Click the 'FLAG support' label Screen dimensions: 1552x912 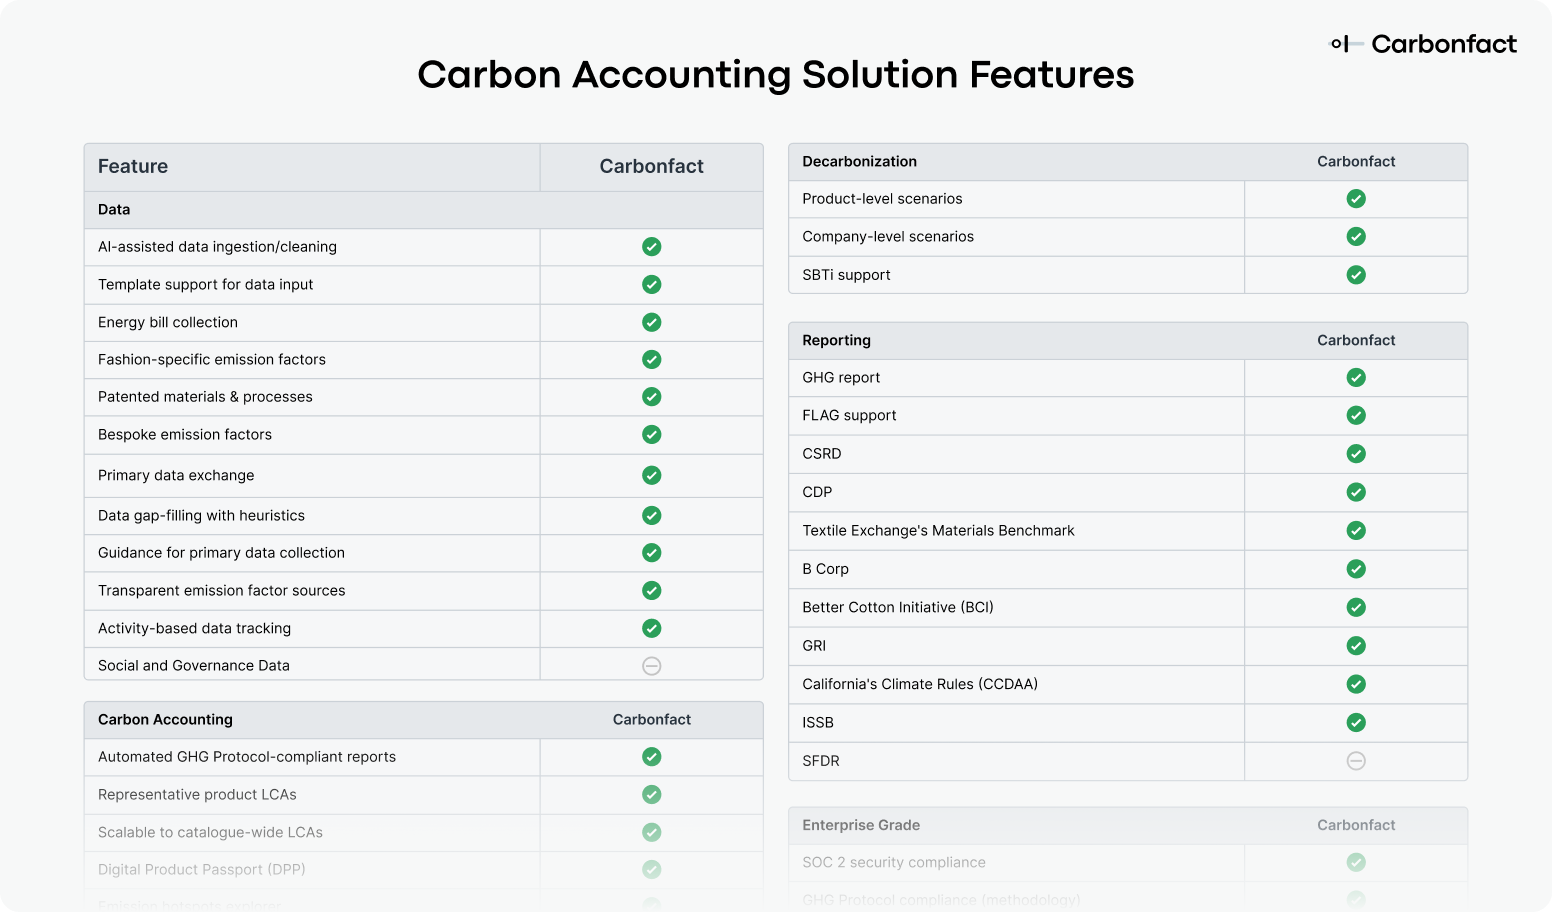pyautogui.click(x=849, y=416)
